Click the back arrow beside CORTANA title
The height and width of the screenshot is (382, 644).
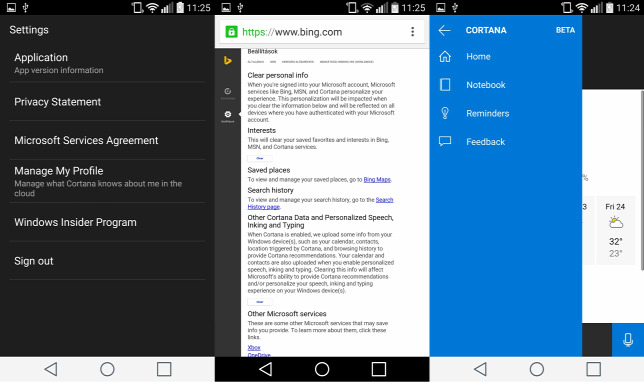(x=444, y=30)
